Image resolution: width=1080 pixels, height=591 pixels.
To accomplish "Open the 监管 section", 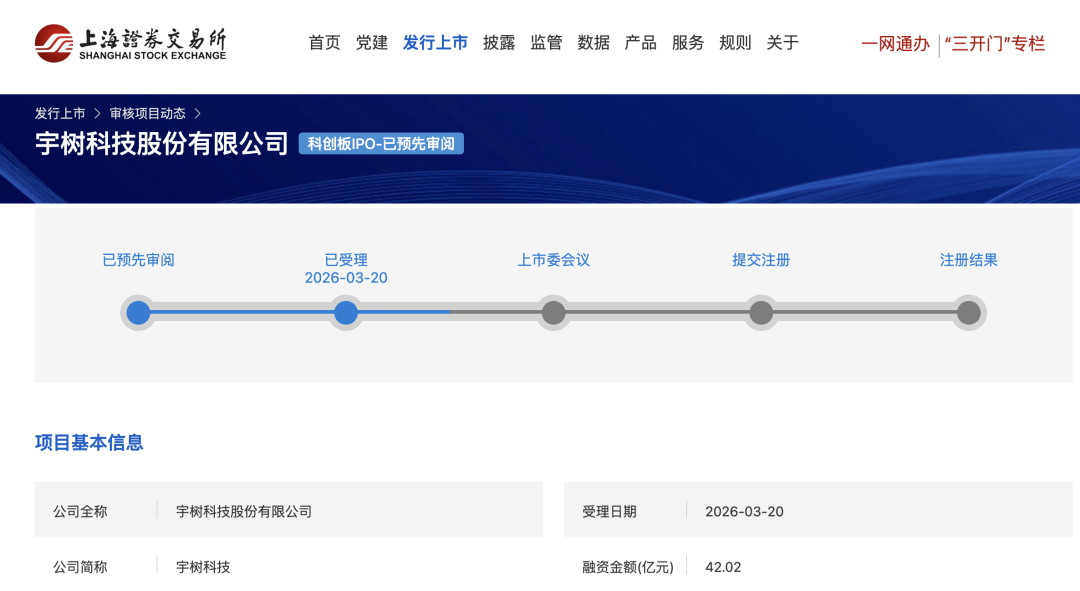I will pos(546,43).
